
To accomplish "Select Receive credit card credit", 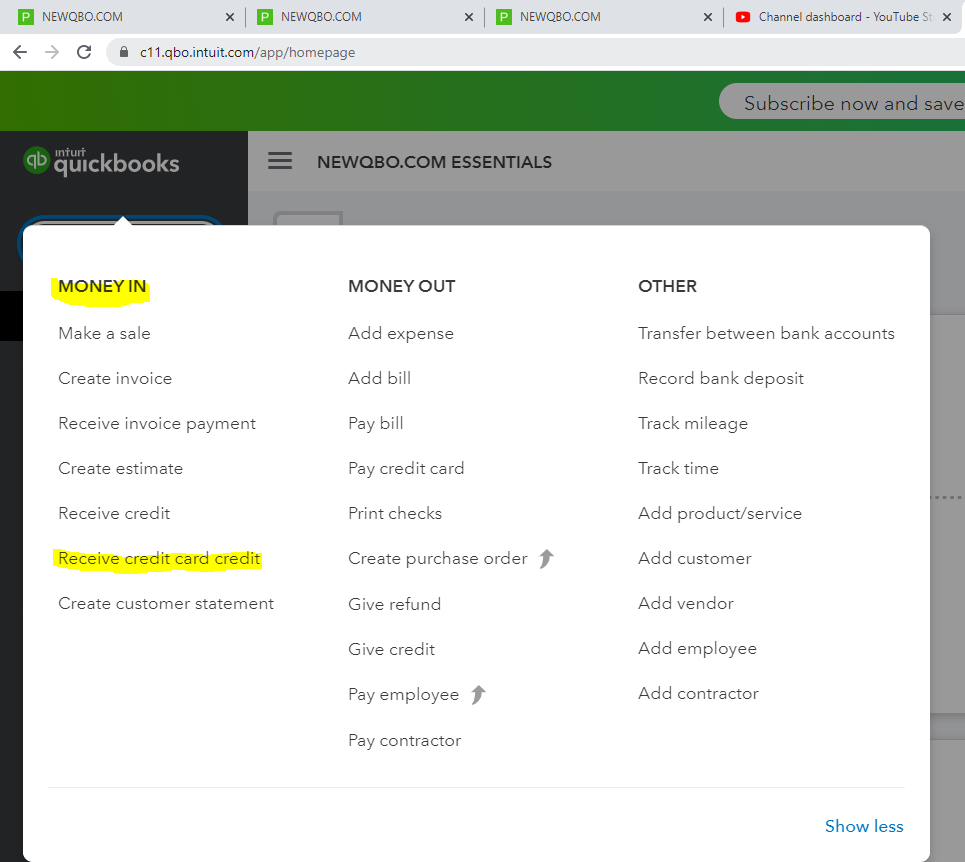I will [x=159, y=558].
